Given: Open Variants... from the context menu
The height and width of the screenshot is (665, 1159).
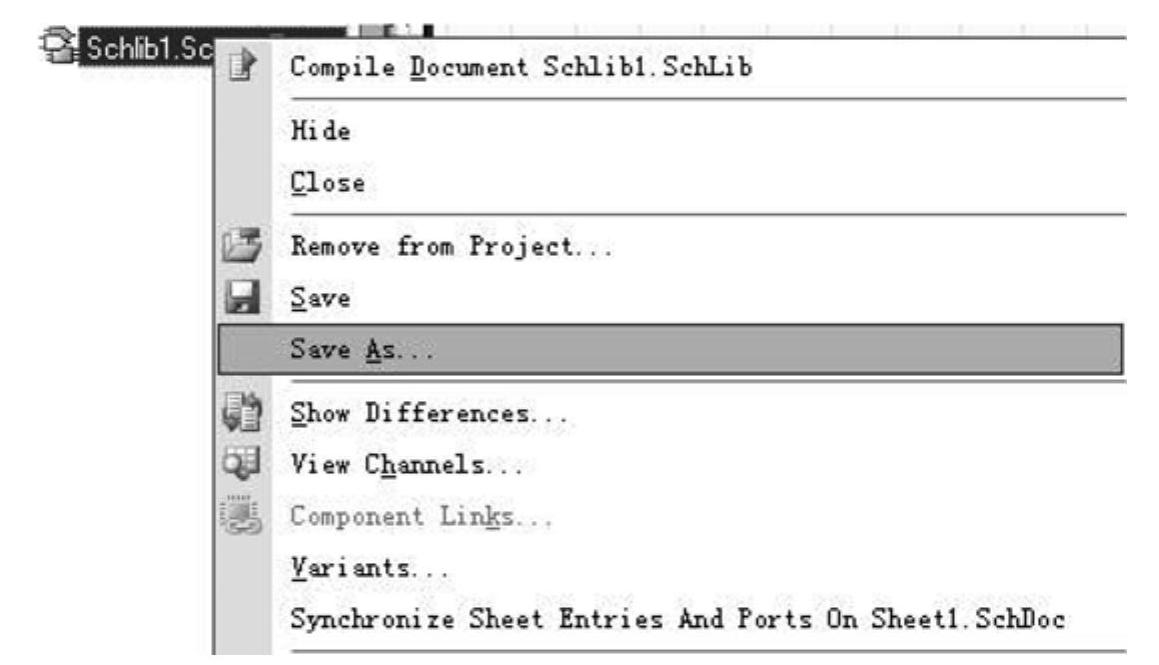Looking at the screenshot, I should (x=369, y=567).
